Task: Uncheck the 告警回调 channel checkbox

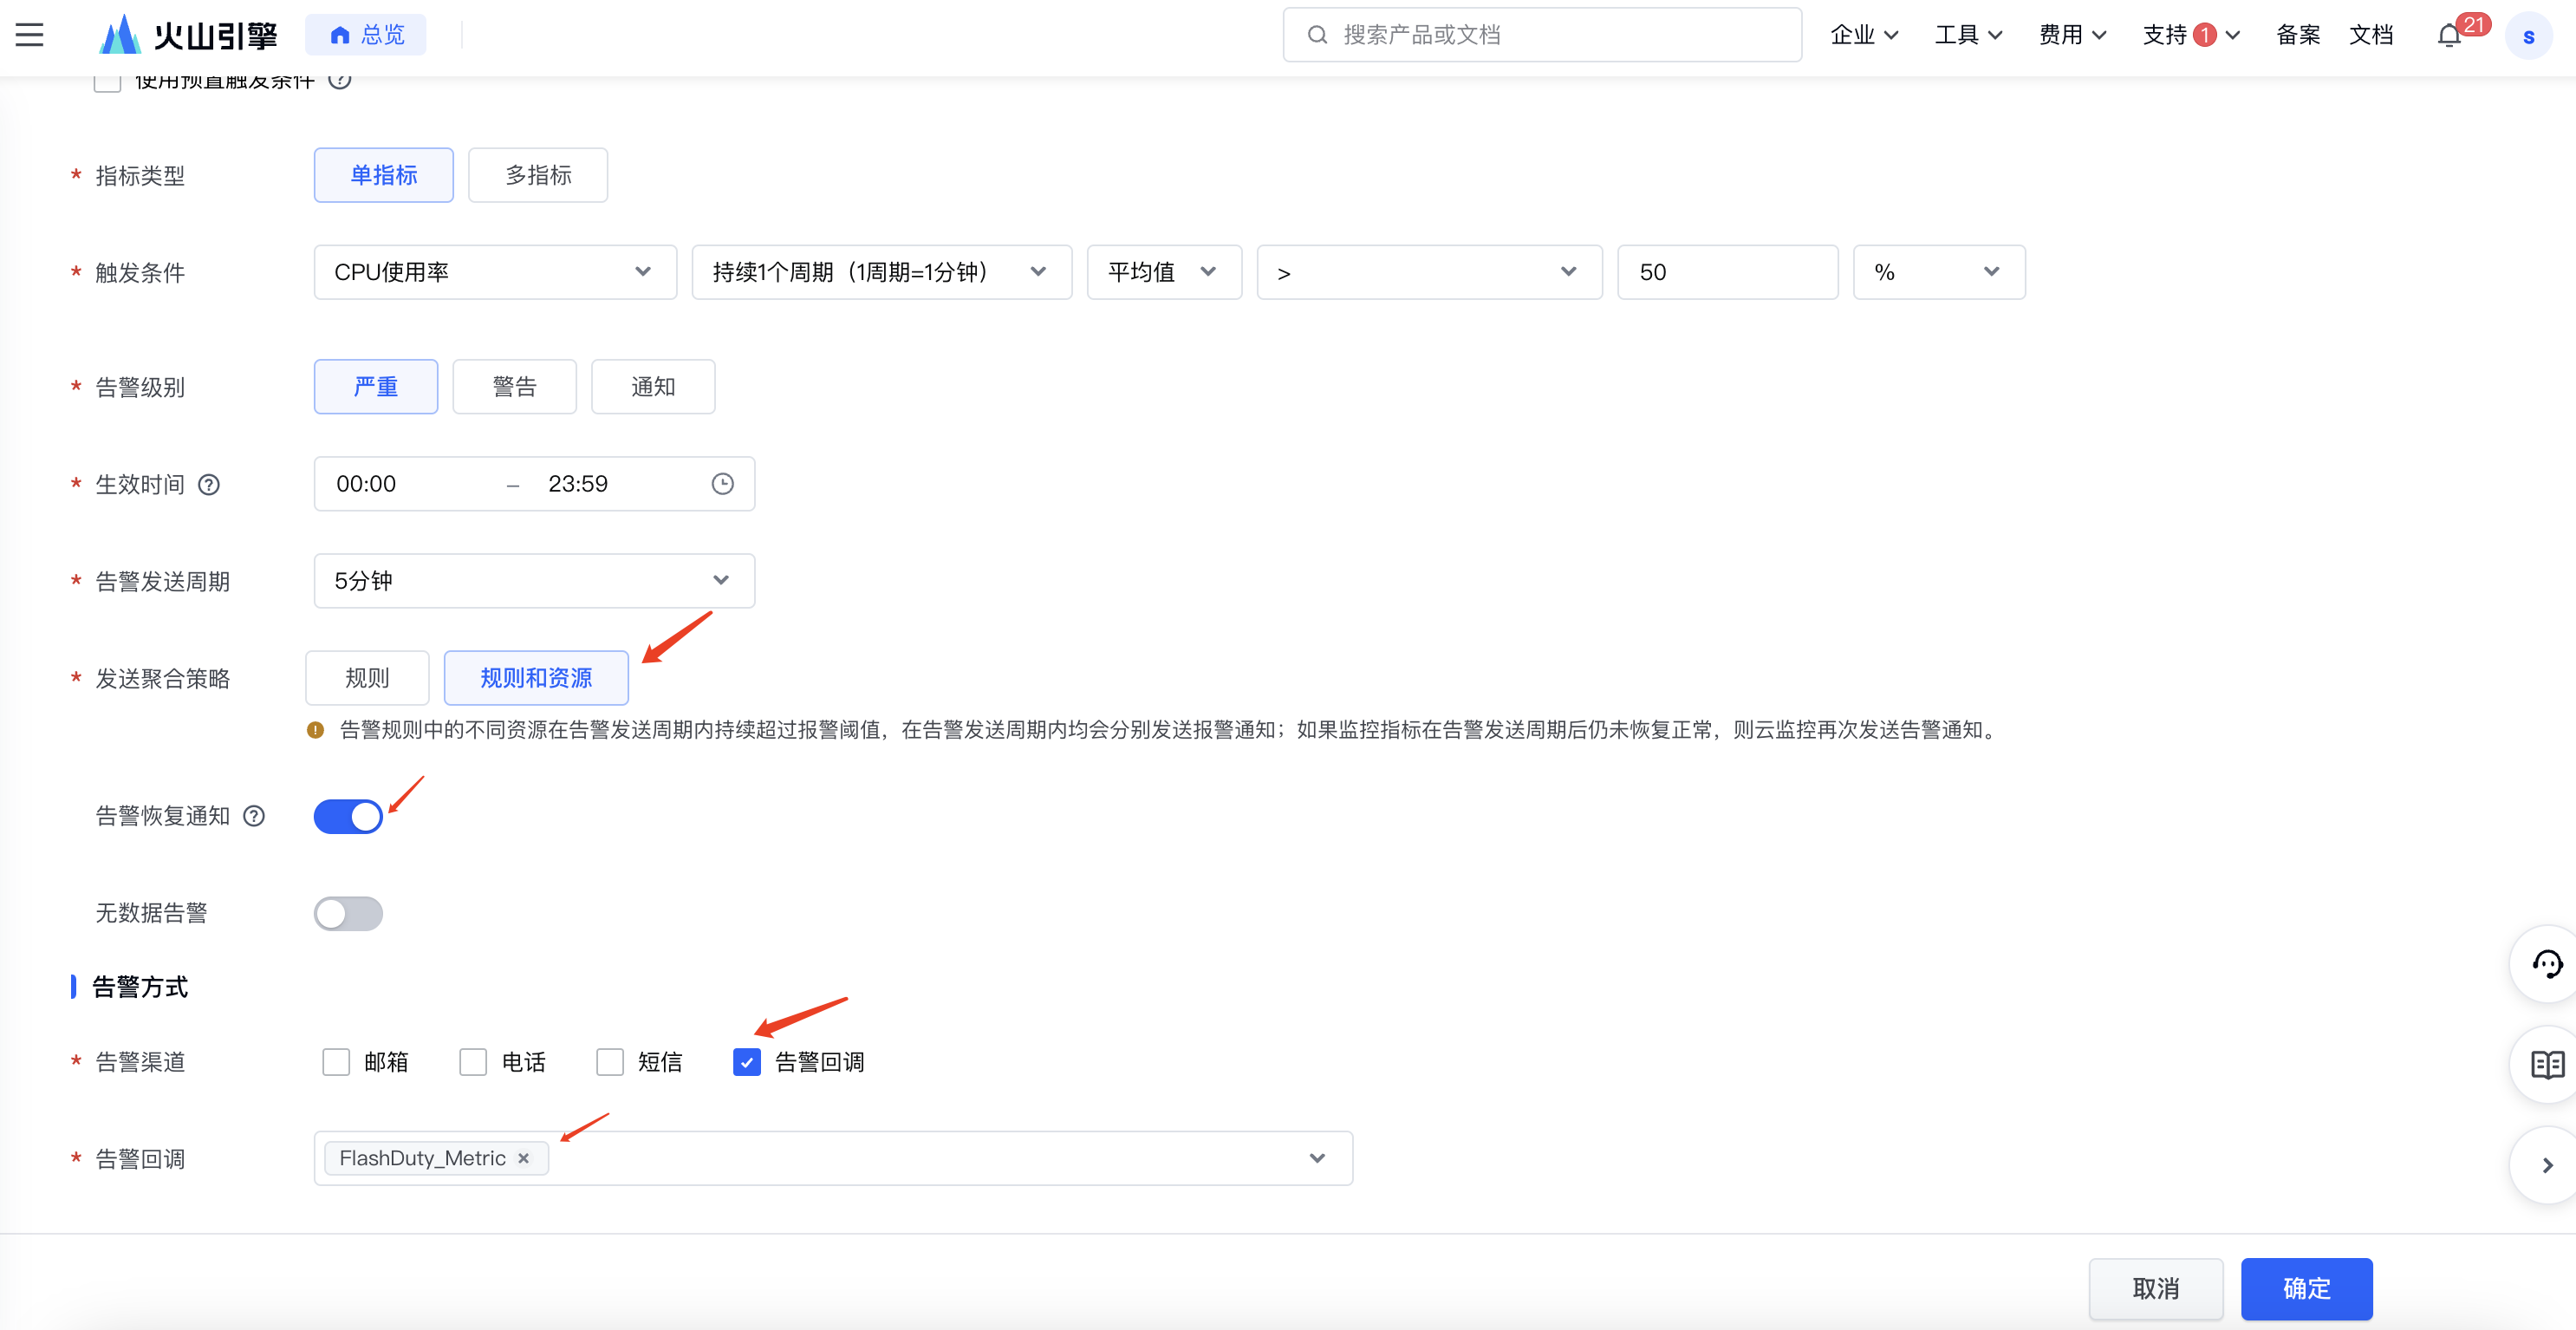Action: pos(747,1062)
